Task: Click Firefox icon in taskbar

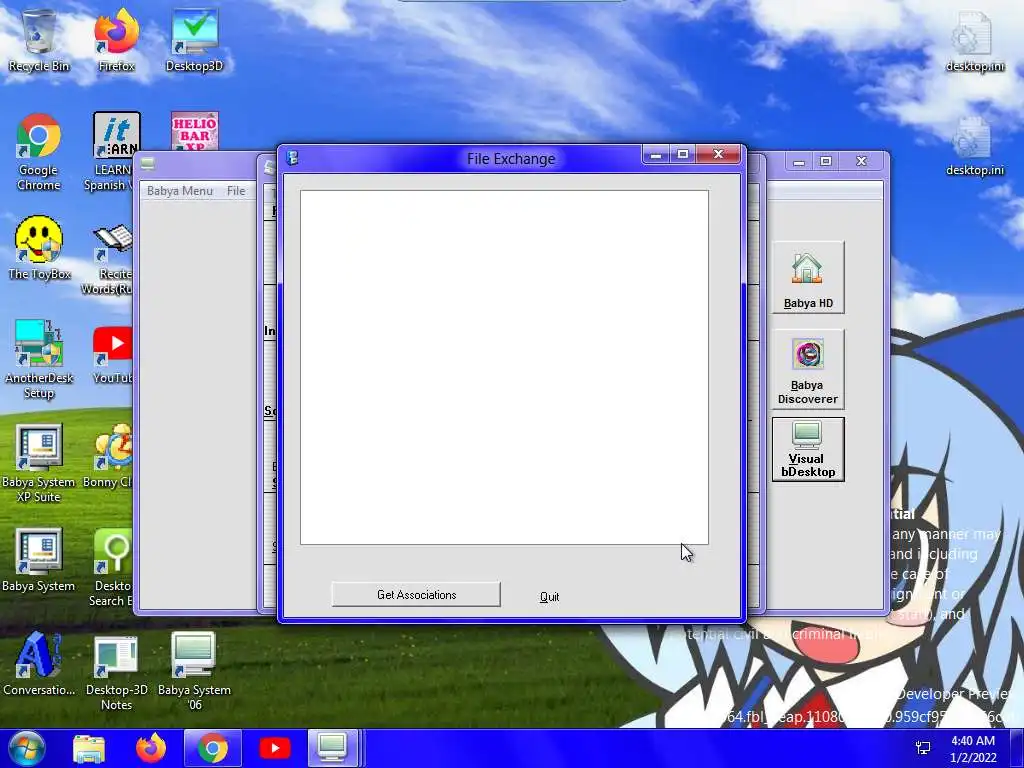Action: (151, 748)
